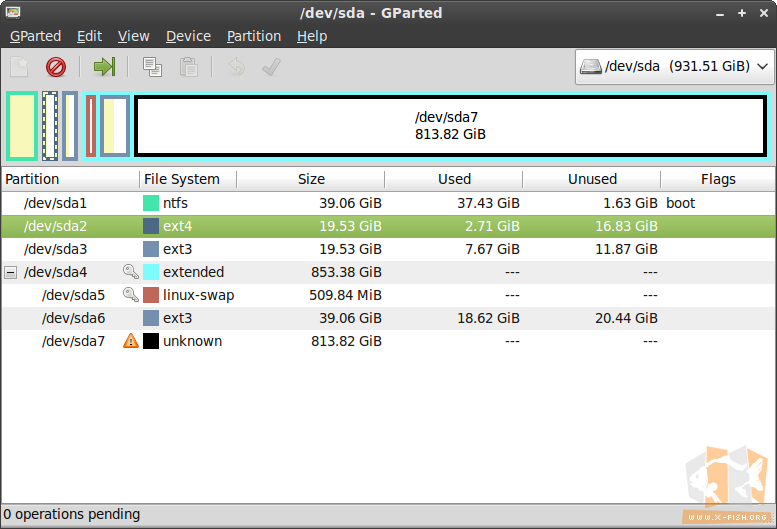Open the /dev/sda device dropdown
The height and width of the screenshot is (529, 777).
[675, 66]
